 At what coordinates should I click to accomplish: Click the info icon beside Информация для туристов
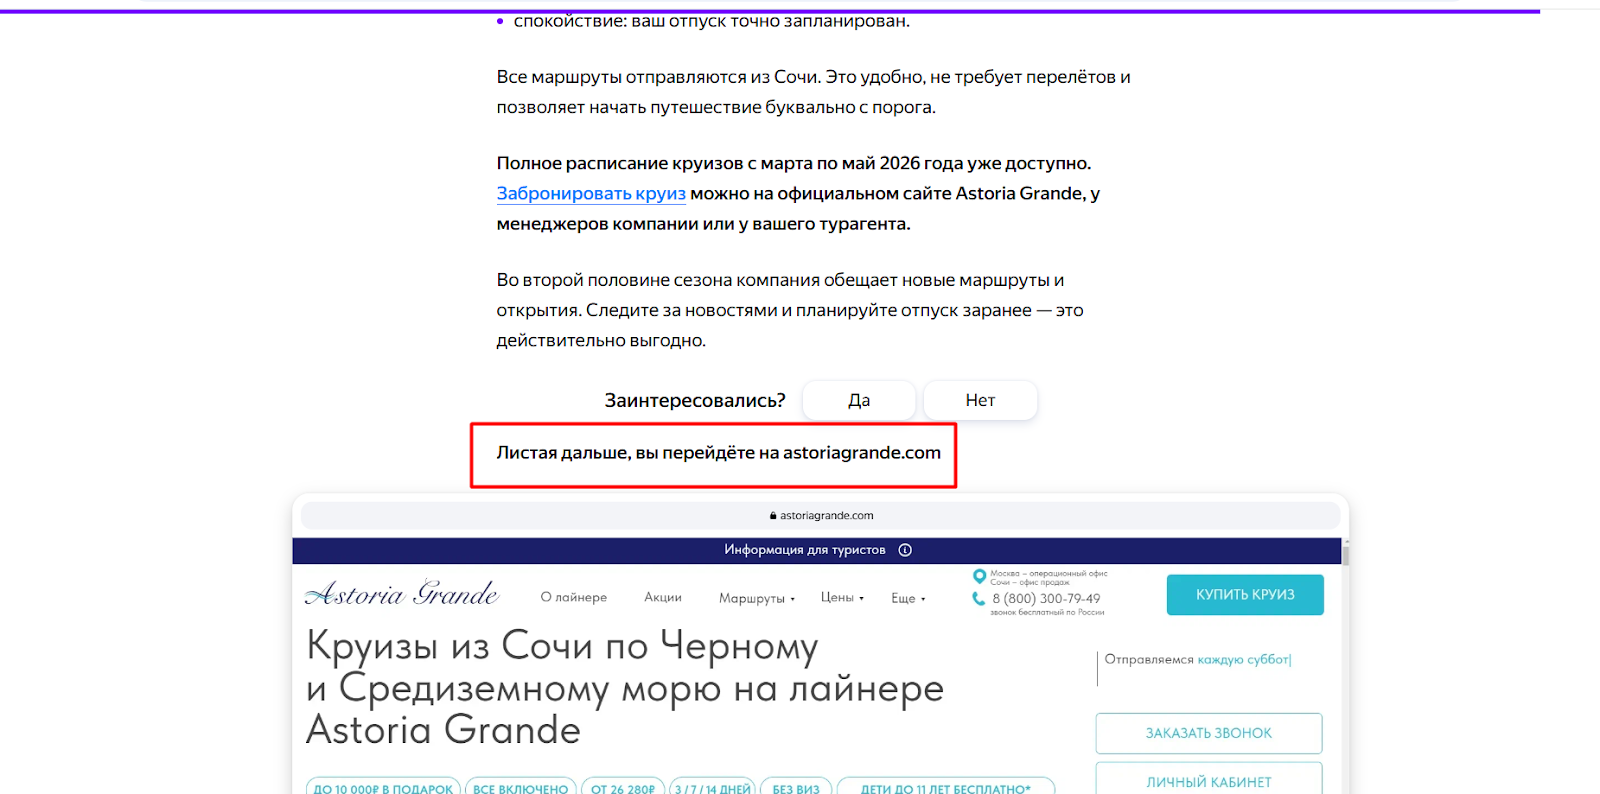point(905,550)
